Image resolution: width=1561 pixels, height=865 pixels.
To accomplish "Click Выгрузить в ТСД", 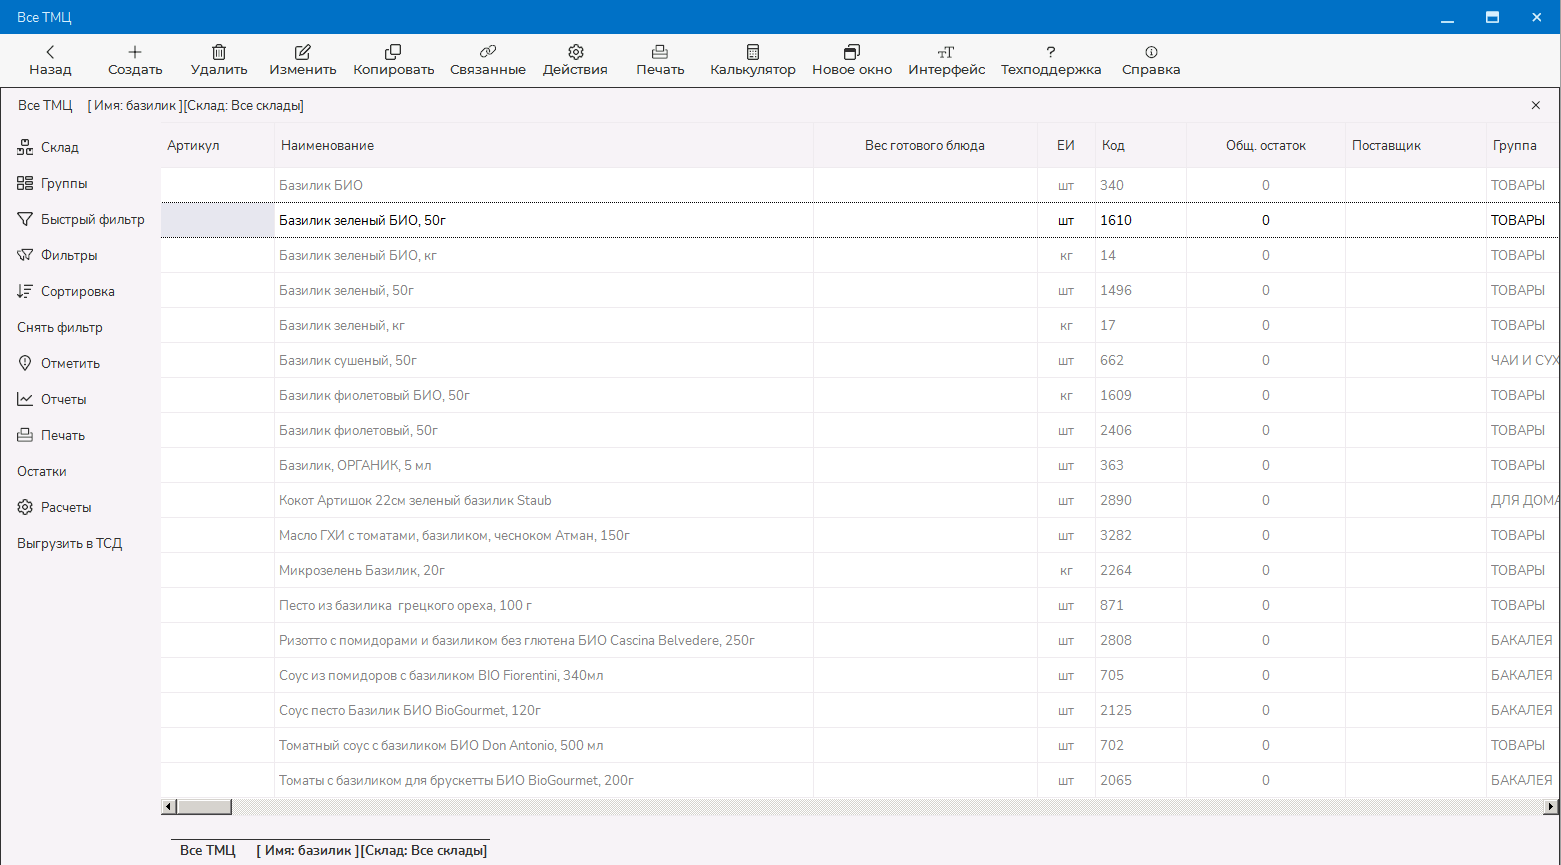I will (70, 543).
